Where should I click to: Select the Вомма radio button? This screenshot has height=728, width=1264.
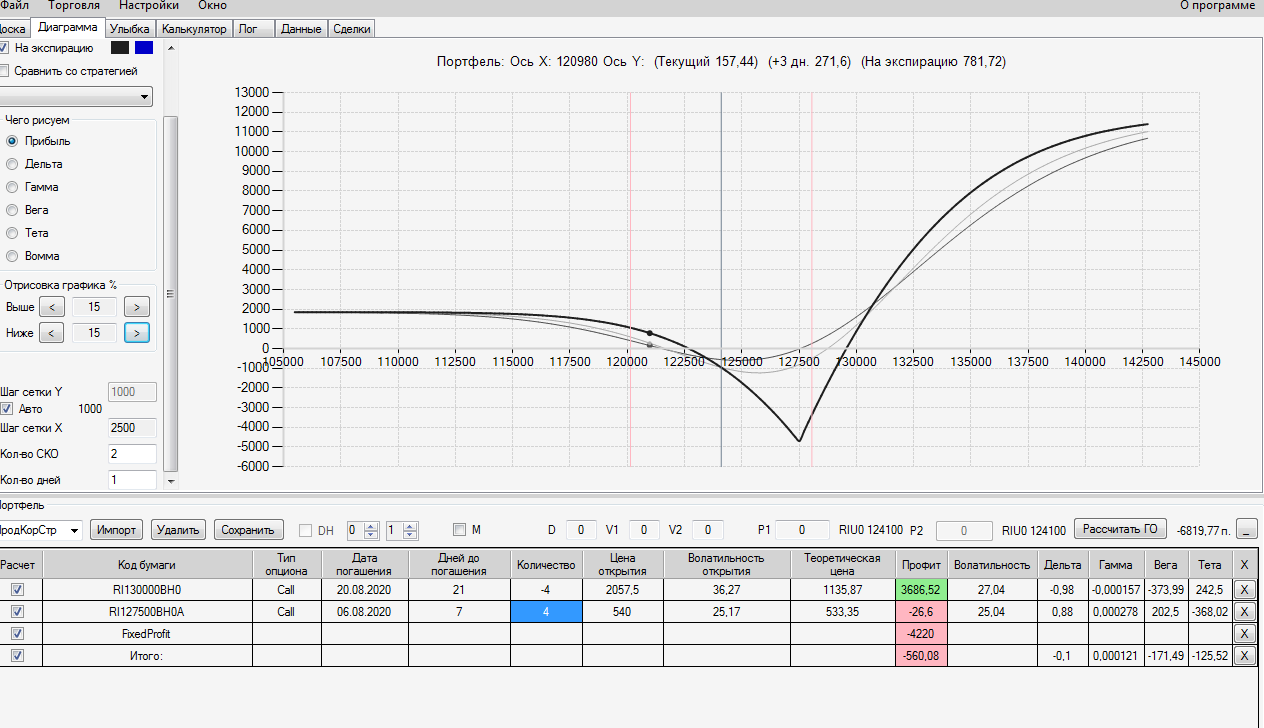12,256
